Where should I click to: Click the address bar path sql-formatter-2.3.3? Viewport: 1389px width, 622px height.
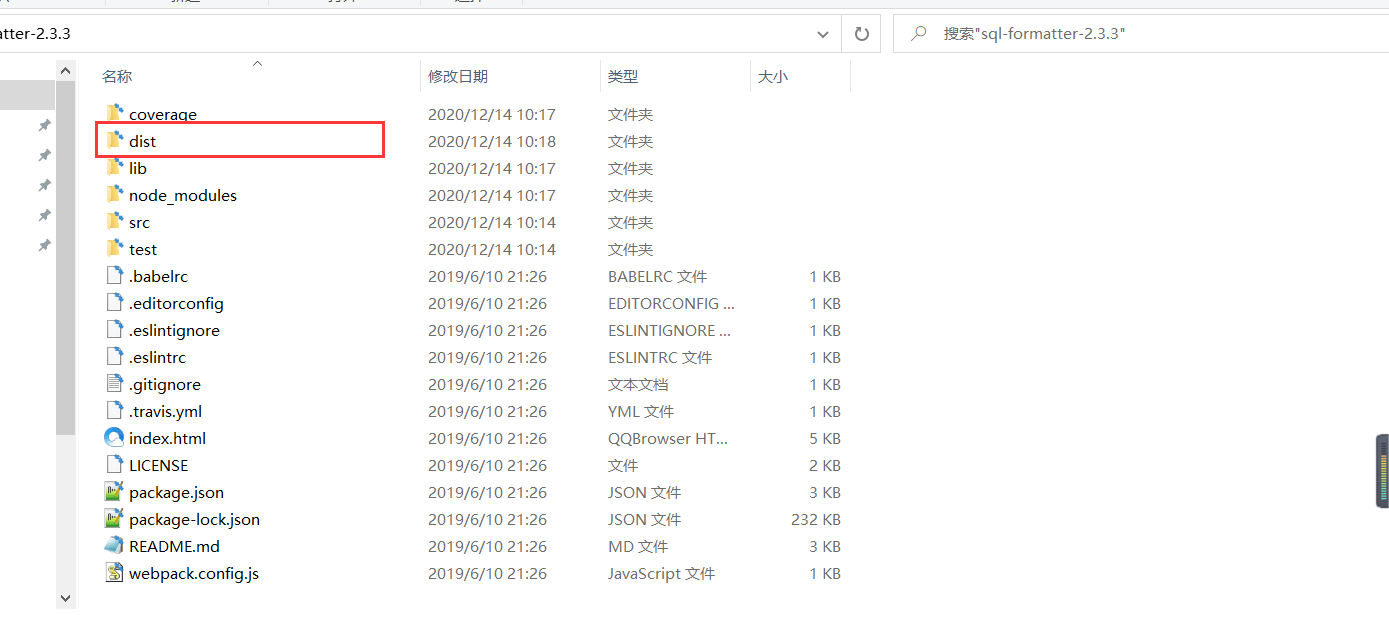pos(35,34)
